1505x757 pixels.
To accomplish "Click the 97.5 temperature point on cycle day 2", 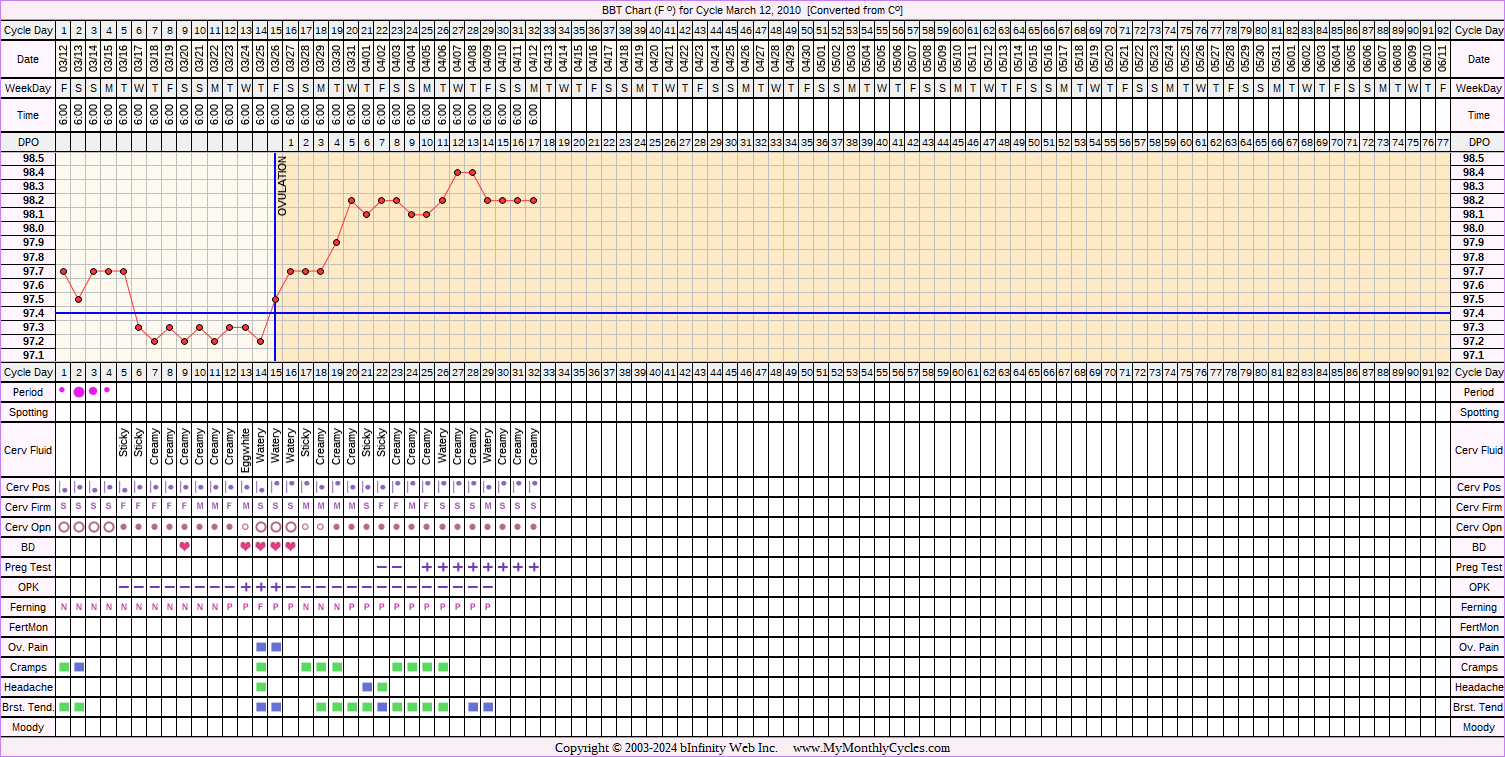I will (x=78, y=299).
